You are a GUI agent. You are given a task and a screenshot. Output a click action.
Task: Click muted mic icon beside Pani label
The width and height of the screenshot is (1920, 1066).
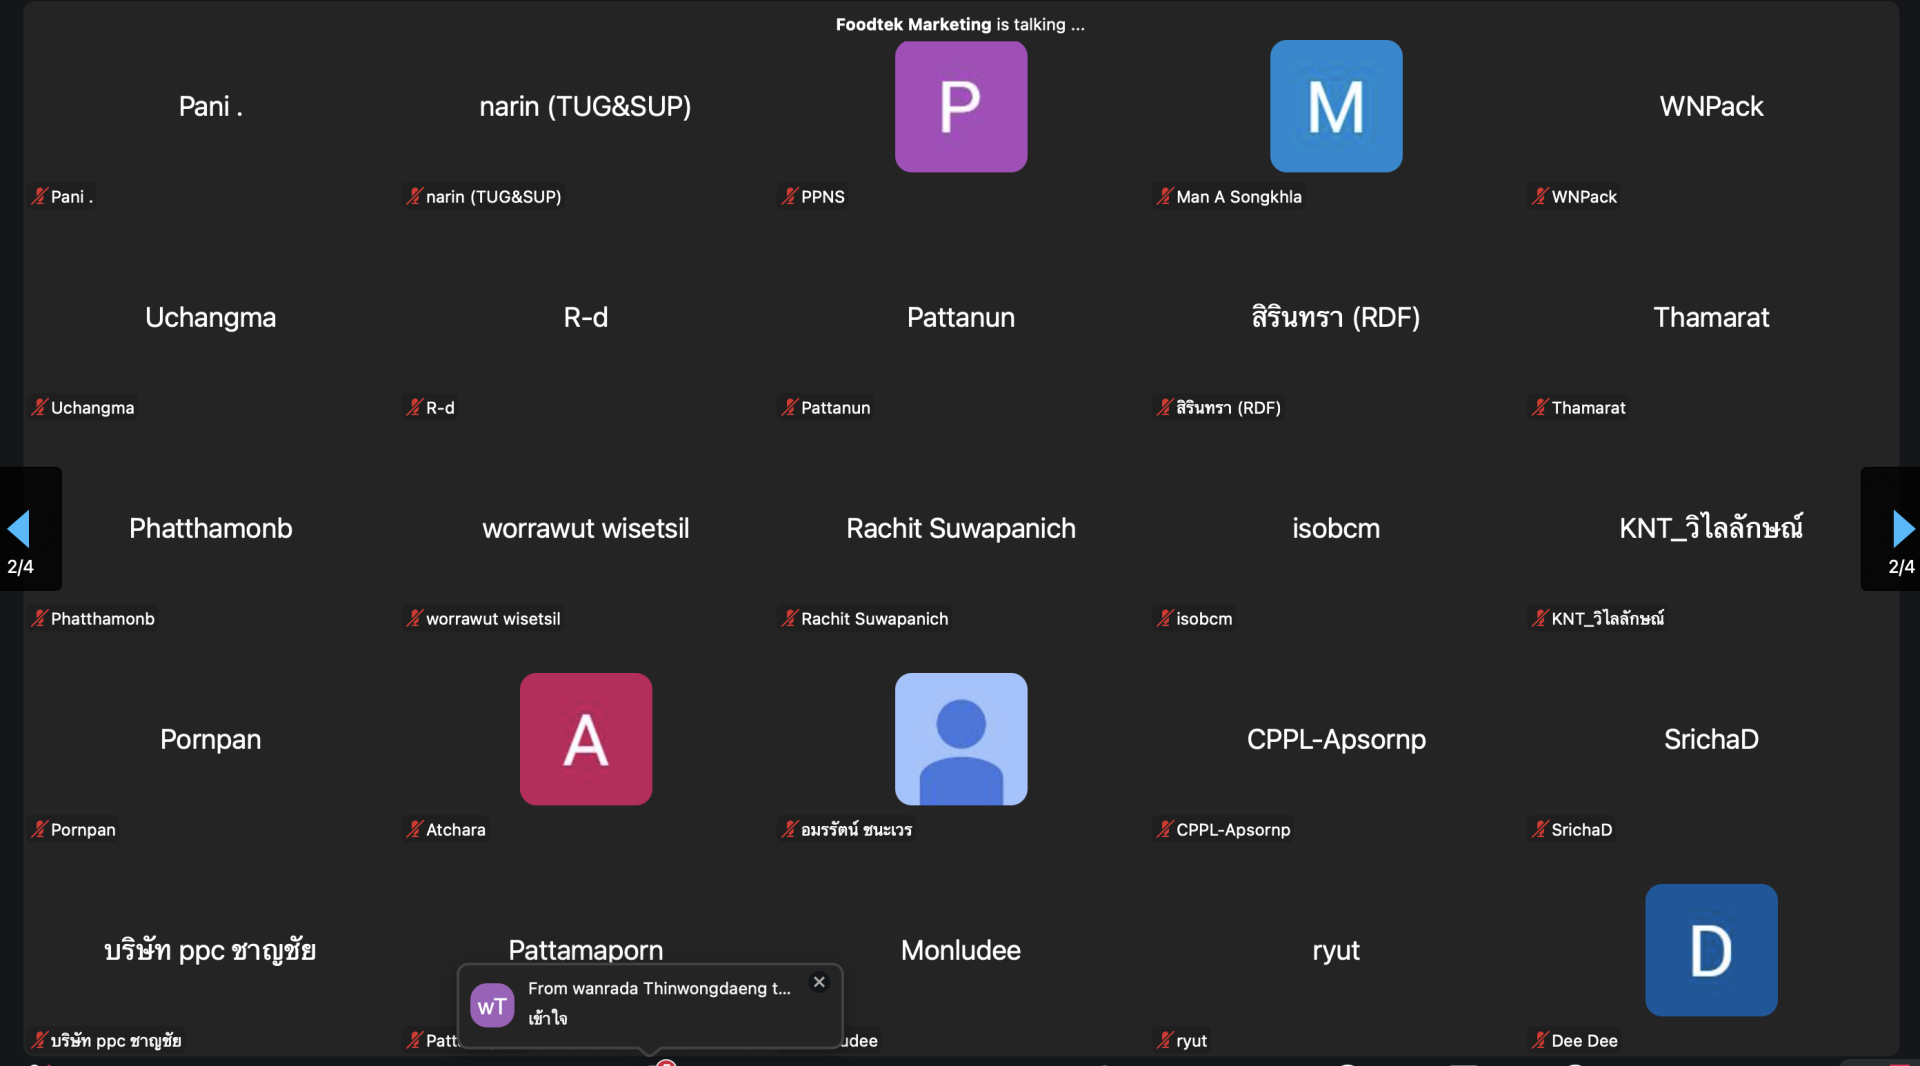[x=40, y=197]
